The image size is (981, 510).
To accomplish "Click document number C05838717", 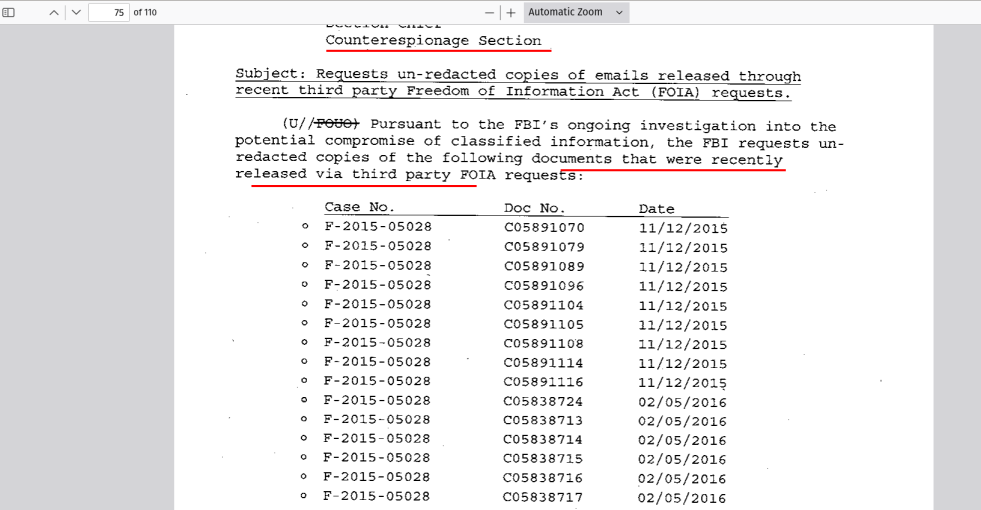I will coord(543,497).
